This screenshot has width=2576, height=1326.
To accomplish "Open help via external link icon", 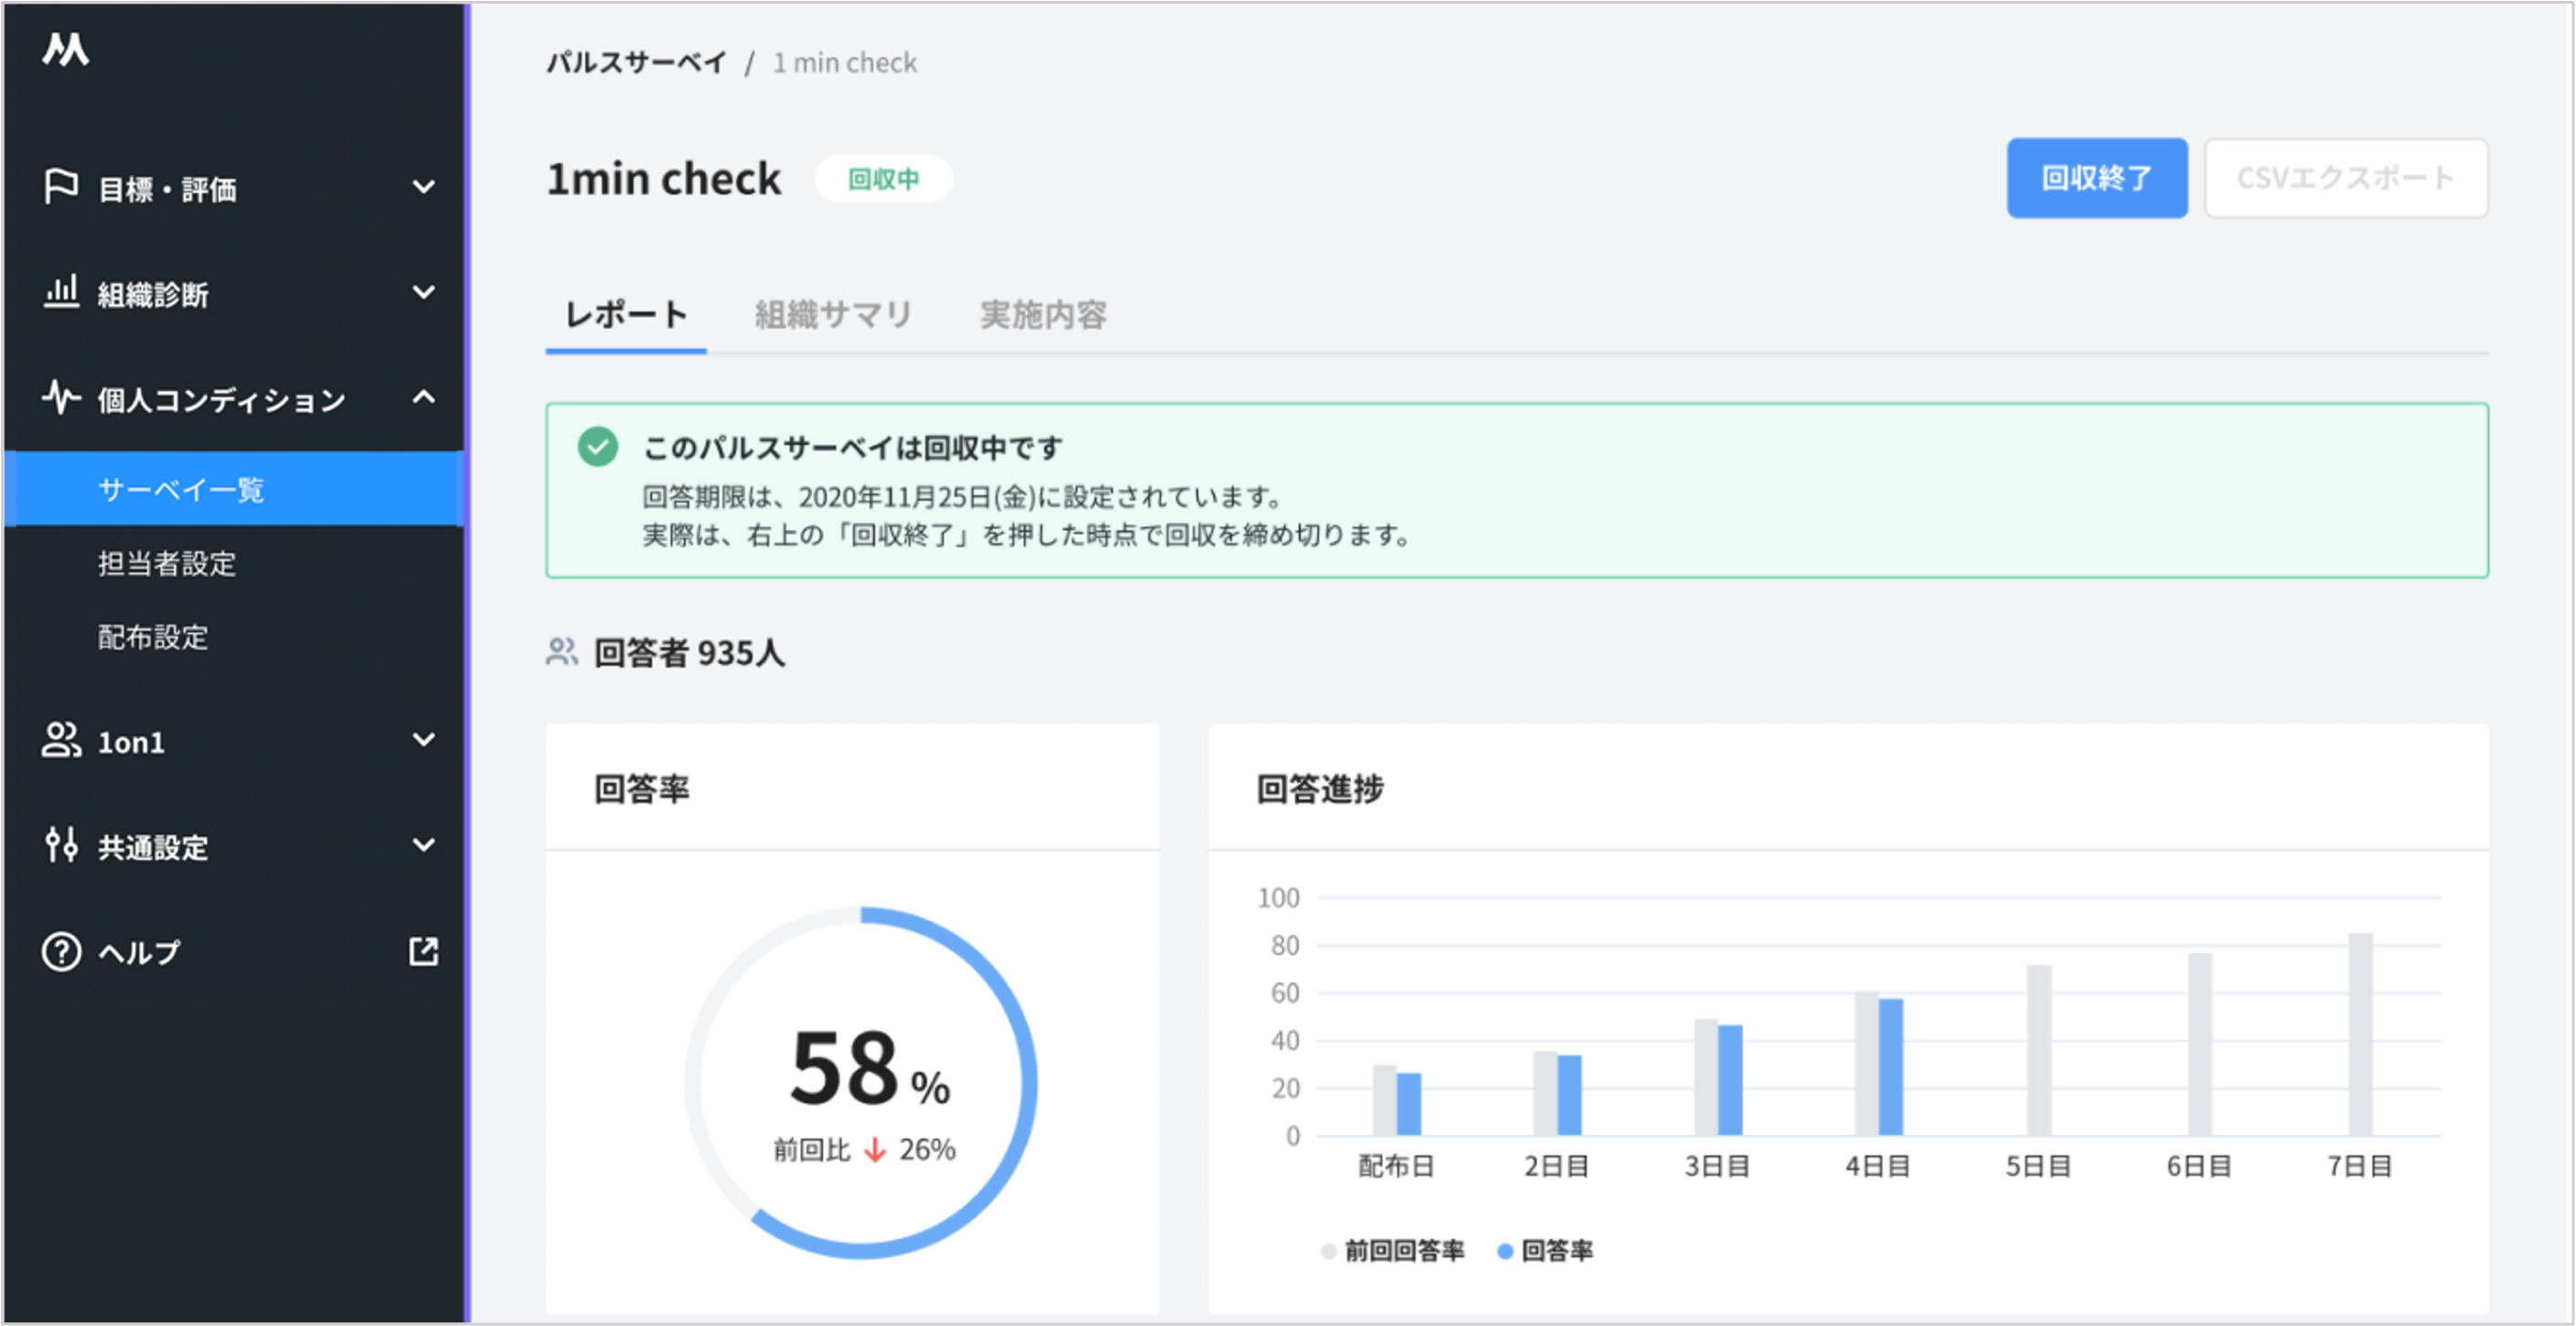I will point(424,951).
